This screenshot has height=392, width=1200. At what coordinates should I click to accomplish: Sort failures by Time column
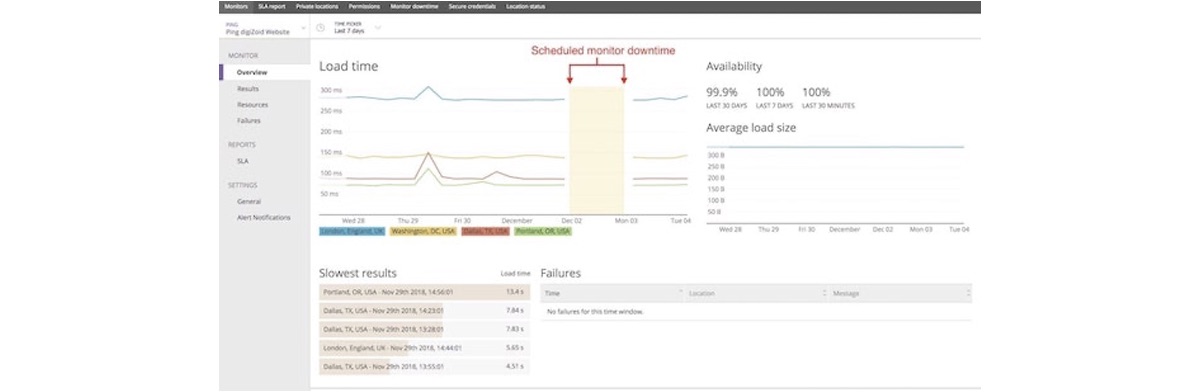click(x=611, y=293)
